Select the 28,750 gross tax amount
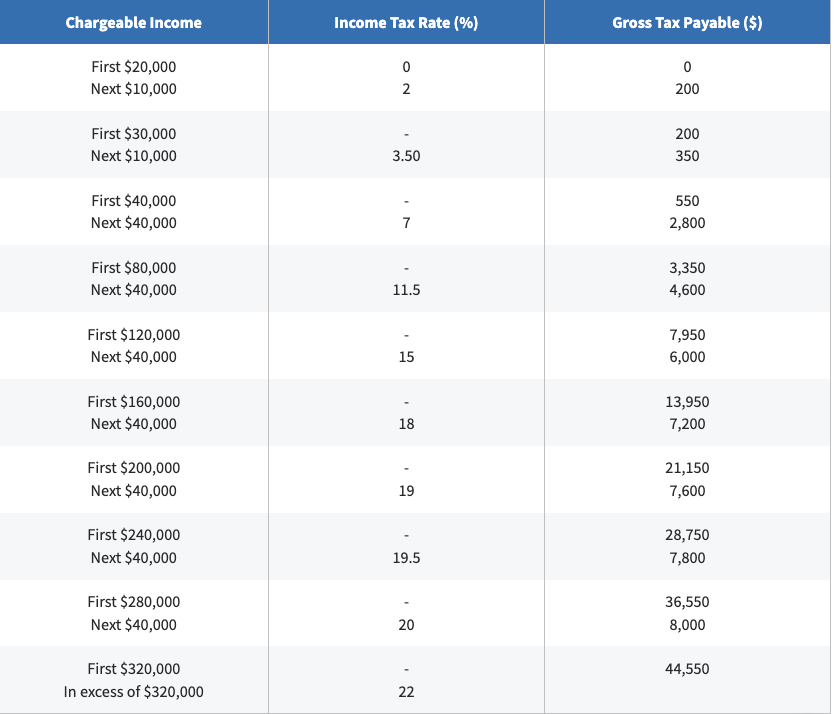Screen dimensions: 834x714 [687, 536]
